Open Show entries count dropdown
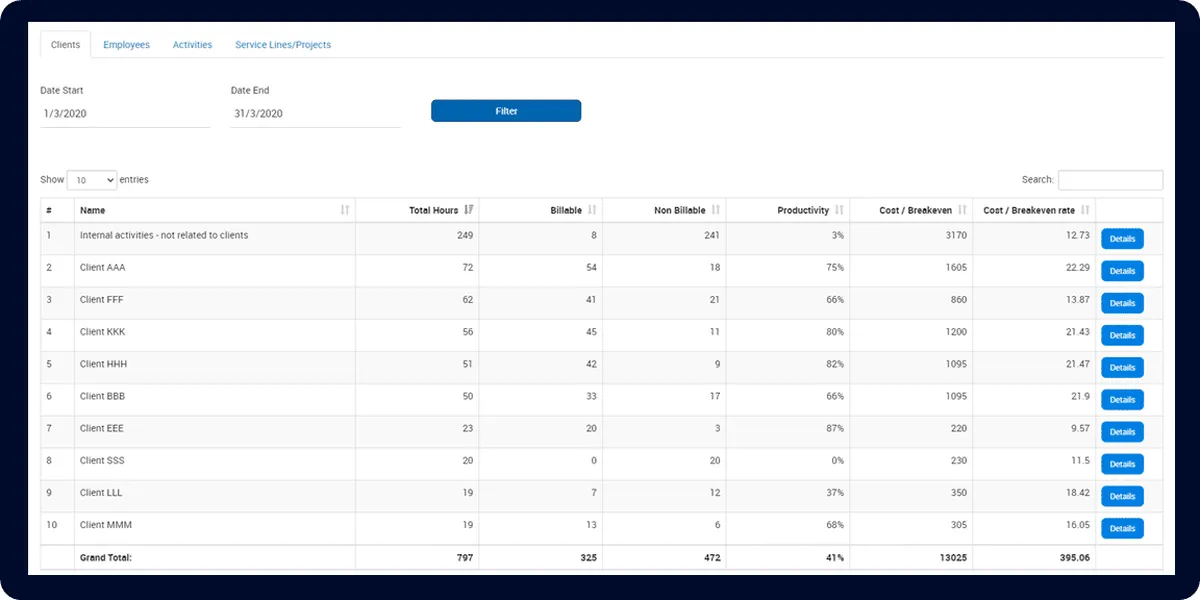Image resolution: width=1200 pixels, height=600 pixels. [92, 180]
